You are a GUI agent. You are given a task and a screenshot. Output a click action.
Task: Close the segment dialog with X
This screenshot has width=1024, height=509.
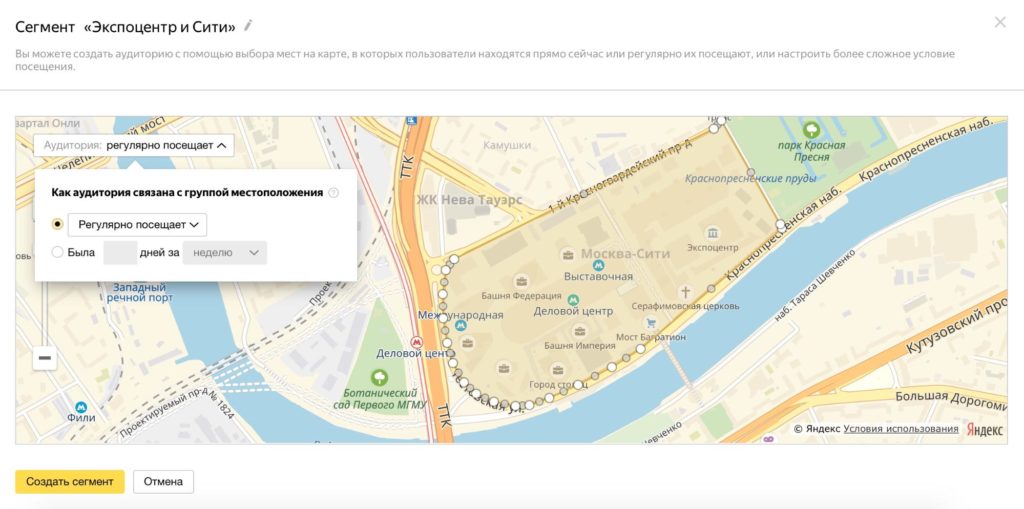[x=1000, y=22]
